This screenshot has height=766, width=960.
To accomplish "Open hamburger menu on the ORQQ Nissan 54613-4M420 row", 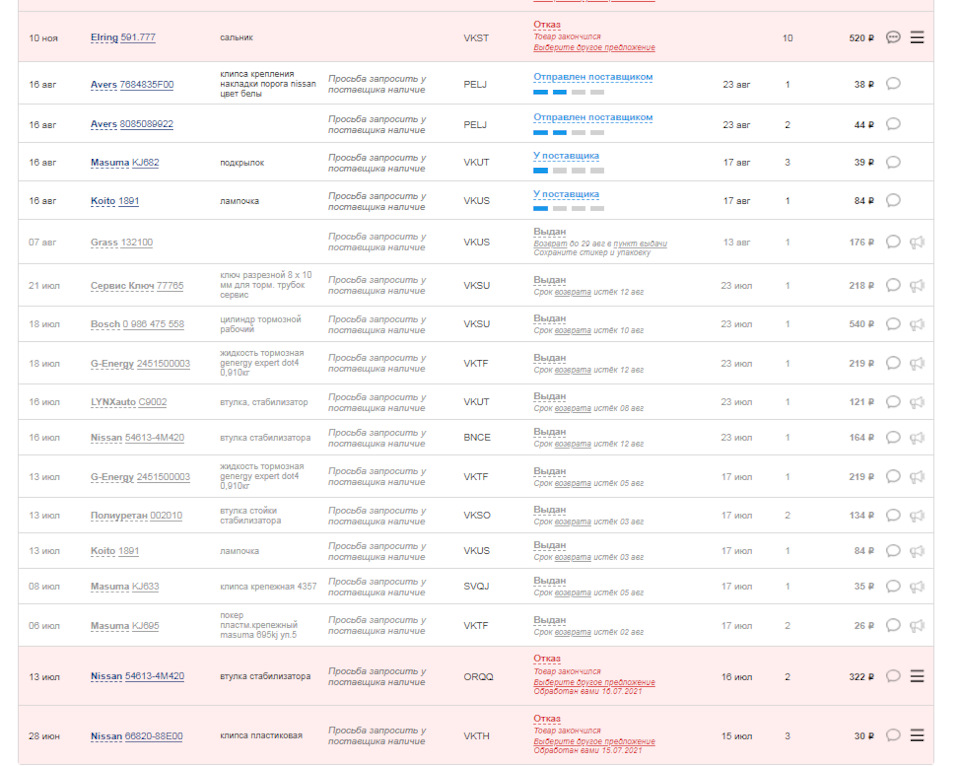I will pyautogui.click(x=917, y=676).
